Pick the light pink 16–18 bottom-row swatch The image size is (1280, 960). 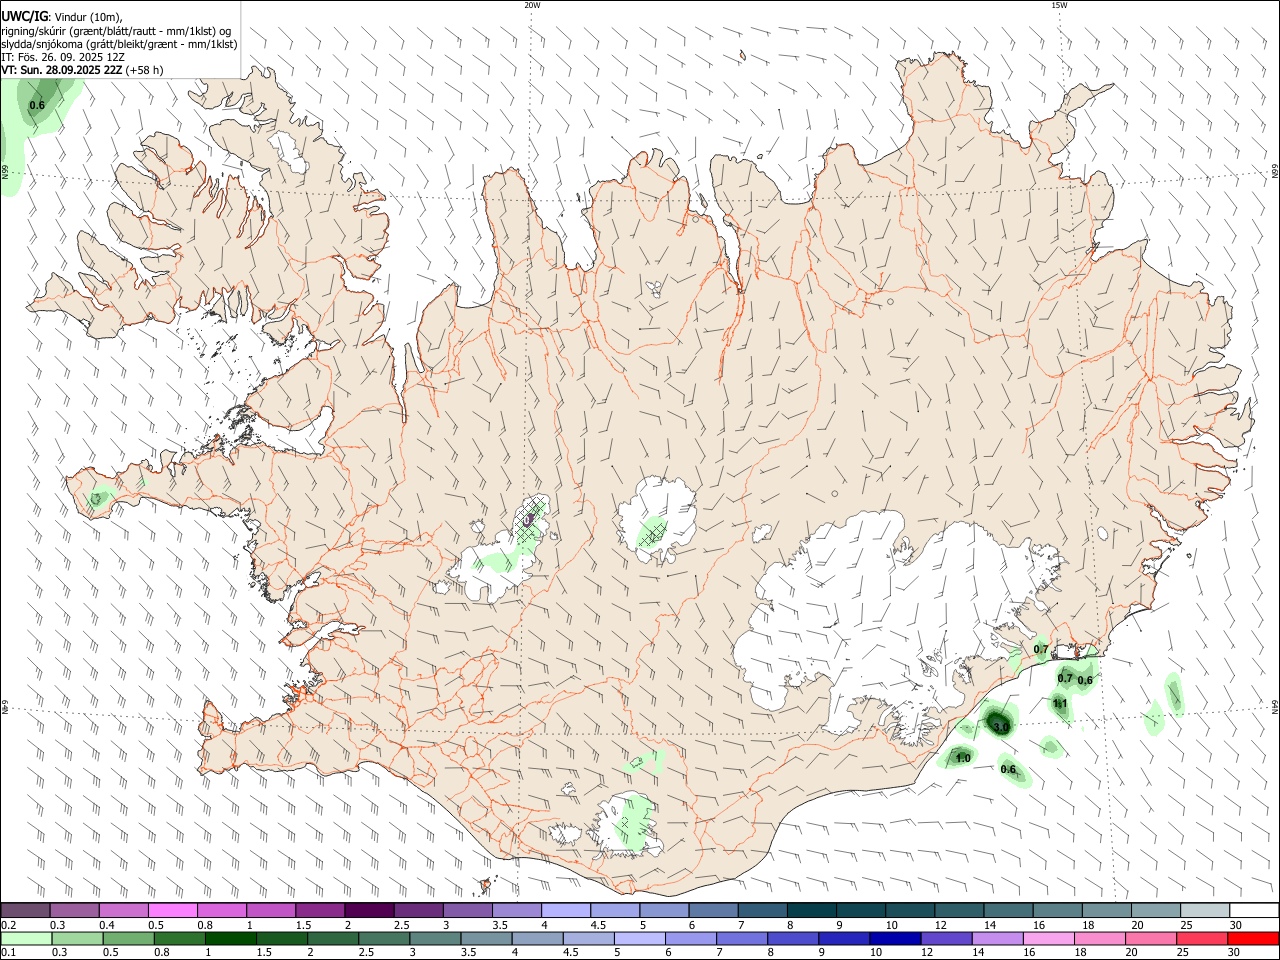pos(1047,938)
